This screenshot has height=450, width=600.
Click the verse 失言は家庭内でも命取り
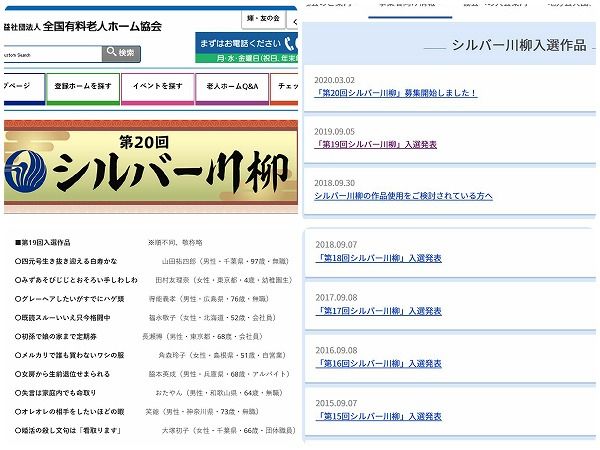(55, 393)
